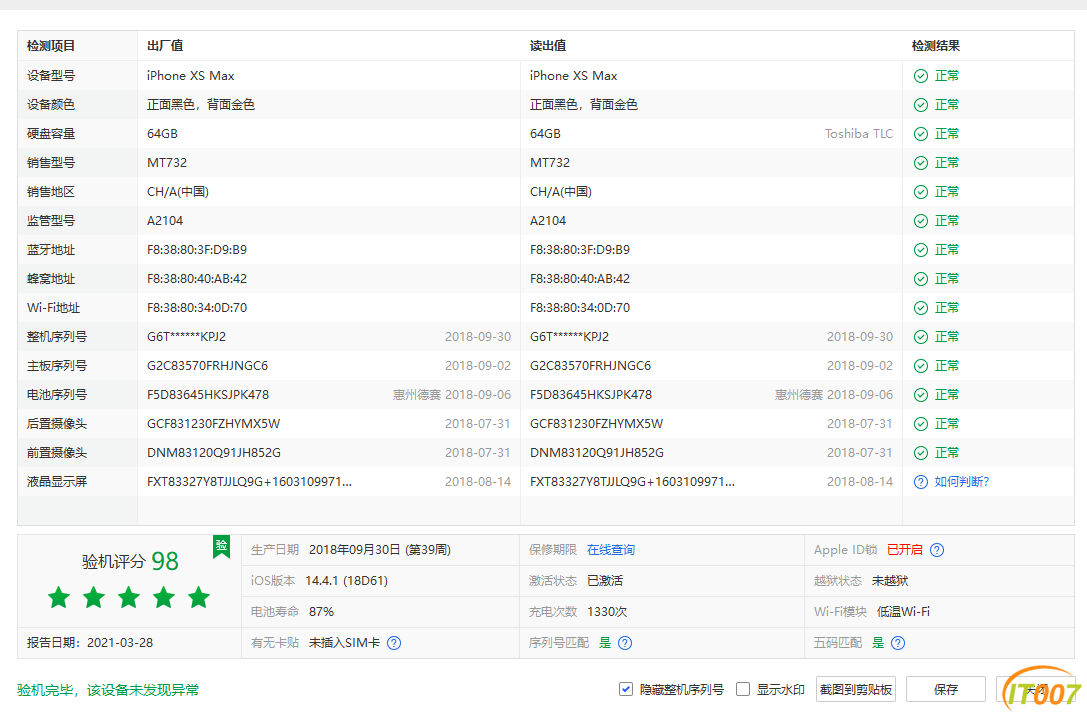Click the green check icon for 电池序列号
Viewport: 1087px width, 717px height.
click(921, 395)
